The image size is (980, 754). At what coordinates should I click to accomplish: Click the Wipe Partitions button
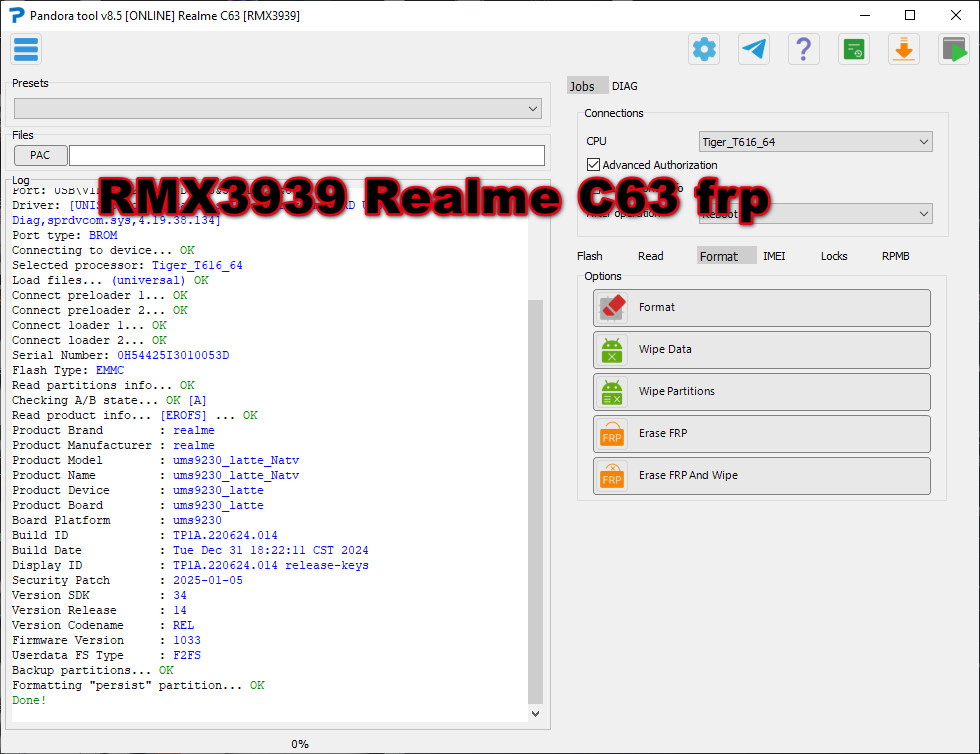coord(761,391)
